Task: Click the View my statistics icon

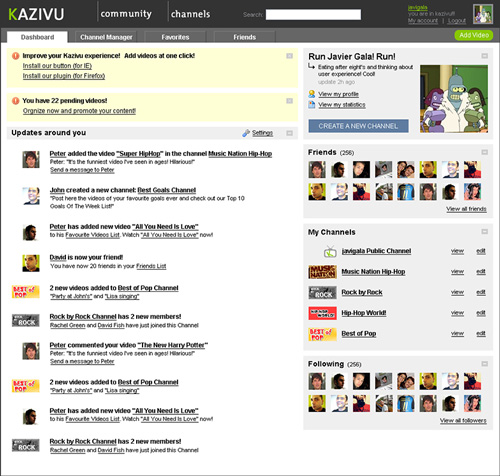Action: (x=312, y=105)
